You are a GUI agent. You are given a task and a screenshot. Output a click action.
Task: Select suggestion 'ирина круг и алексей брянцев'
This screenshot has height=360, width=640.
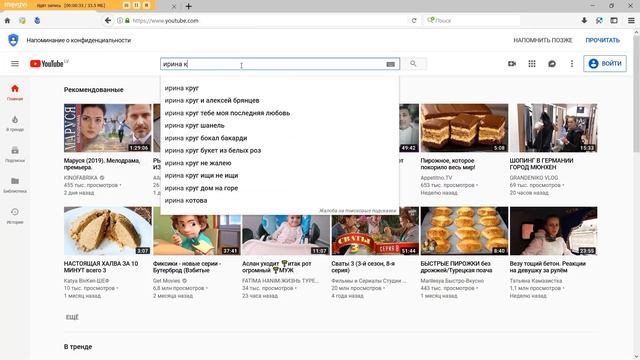coord(280,100)
